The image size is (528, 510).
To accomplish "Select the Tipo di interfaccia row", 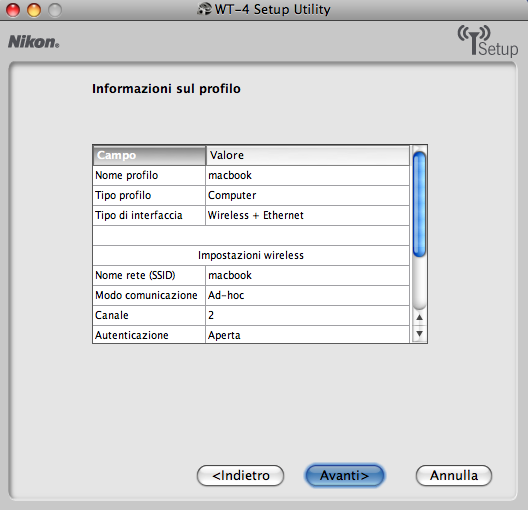I will tap(251, 215).
